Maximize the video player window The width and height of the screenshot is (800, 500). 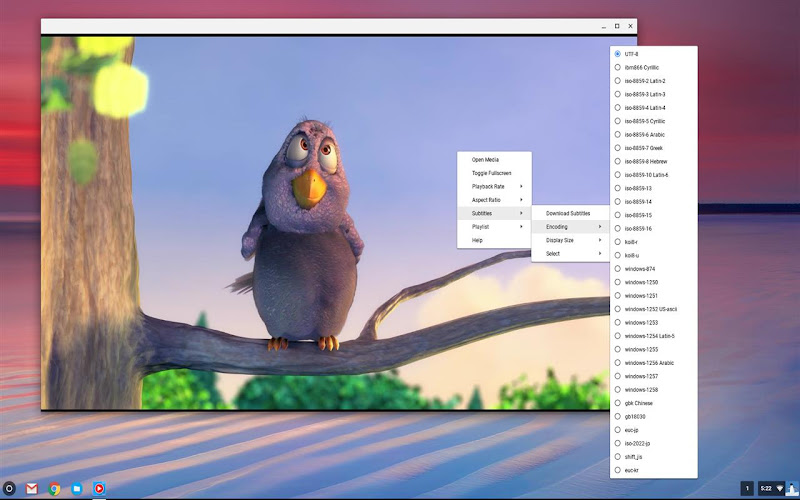(x=617, y=26)
